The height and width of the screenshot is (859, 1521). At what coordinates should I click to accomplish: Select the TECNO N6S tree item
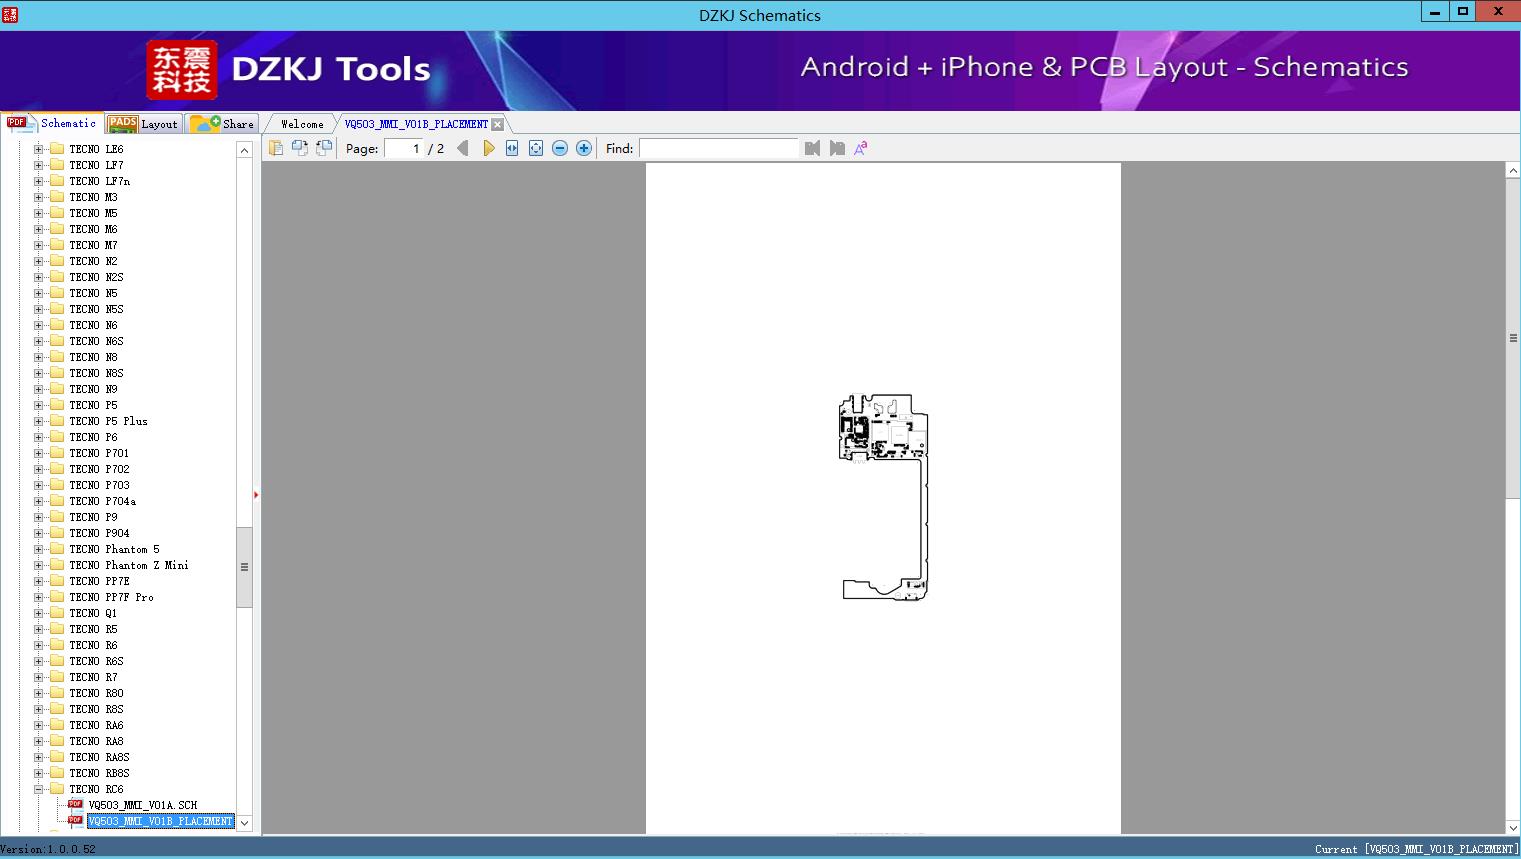tap(96, 341)
